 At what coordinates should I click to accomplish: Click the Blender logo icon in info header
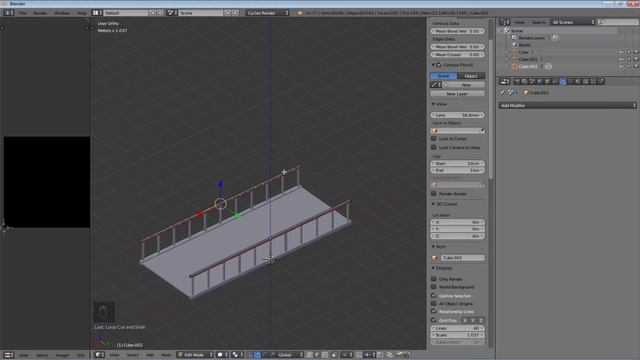pos(300,13)
